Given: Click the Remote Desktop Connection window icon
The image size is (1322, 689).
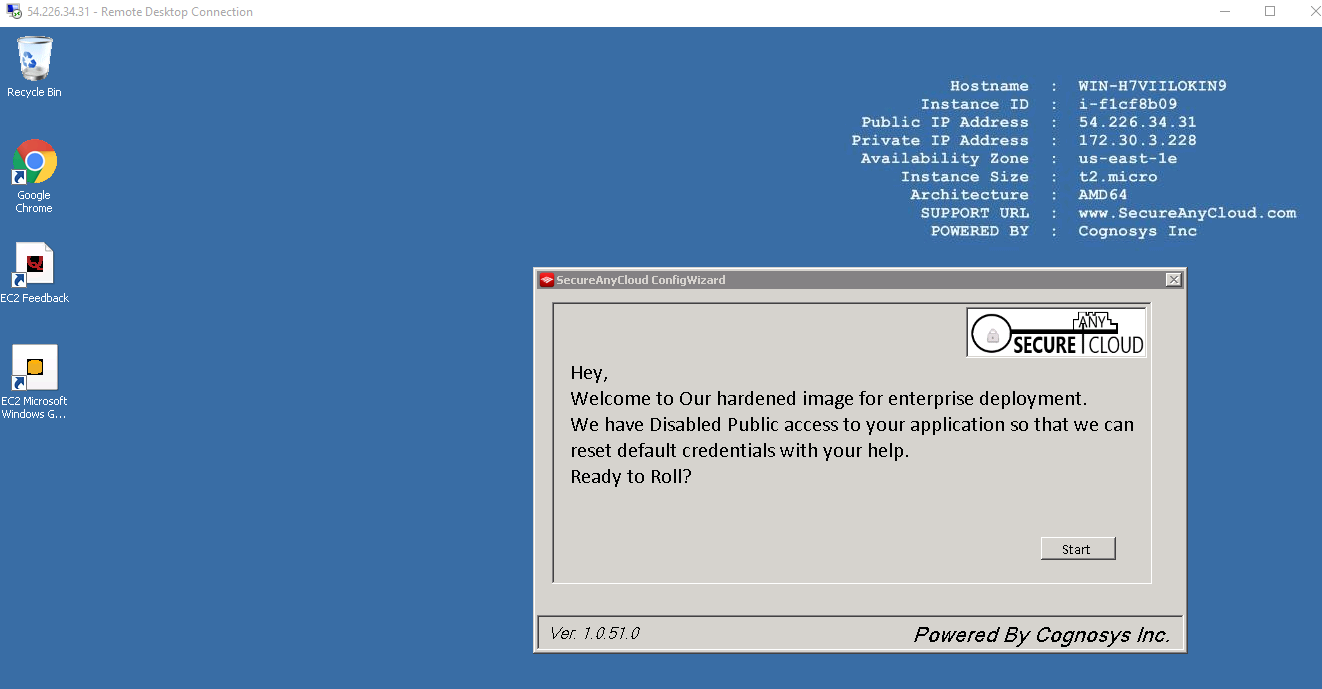Looking at the screenshot, I should tap(14, 12).
